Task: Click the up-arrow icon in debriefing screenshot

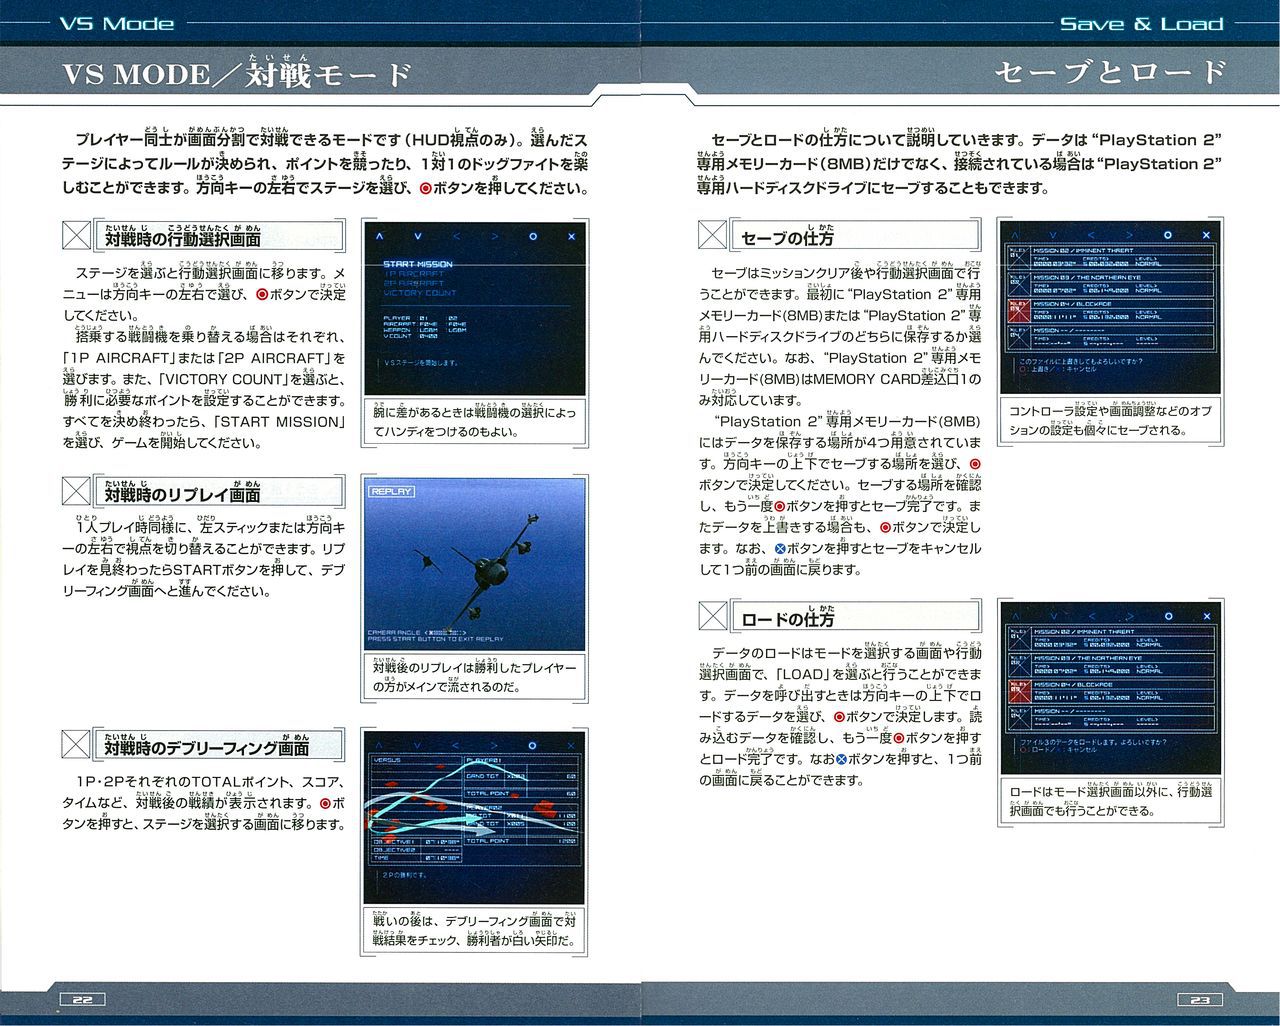Action: coord(379,746)
